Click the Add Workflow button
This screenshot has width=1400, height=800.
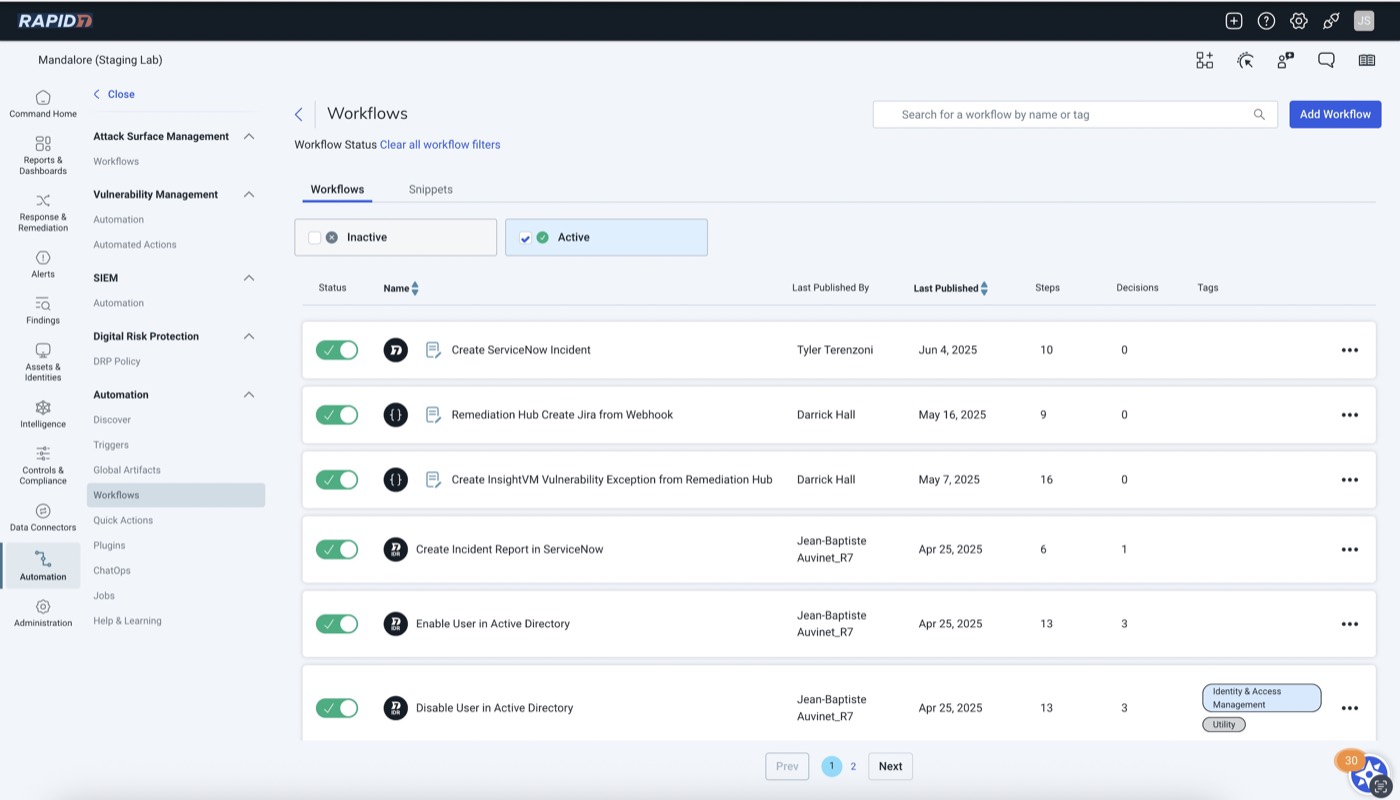(1335, 114)
